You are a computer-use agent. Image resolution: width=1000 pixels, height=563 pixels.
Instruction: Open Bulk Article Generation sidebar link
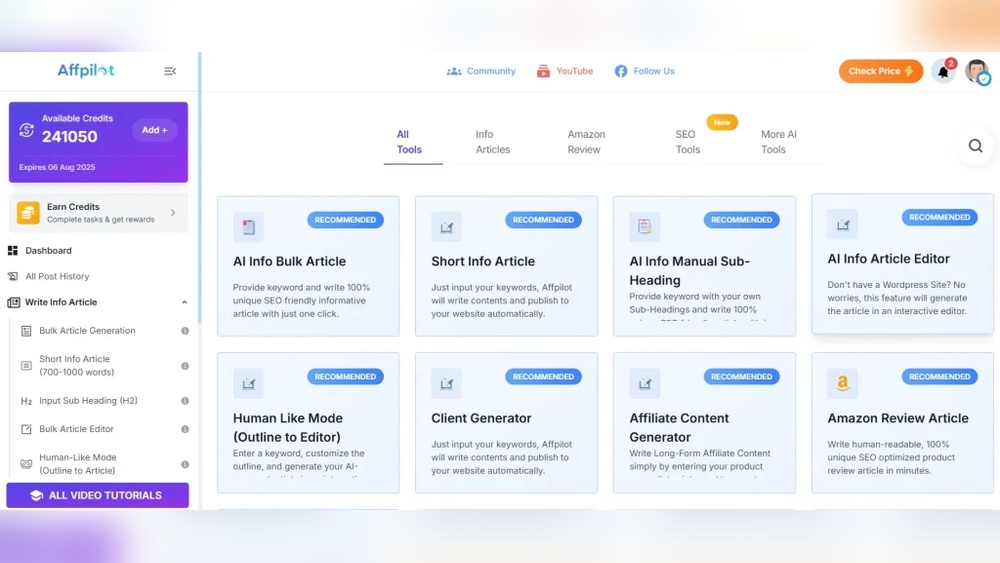click(87, 331)
